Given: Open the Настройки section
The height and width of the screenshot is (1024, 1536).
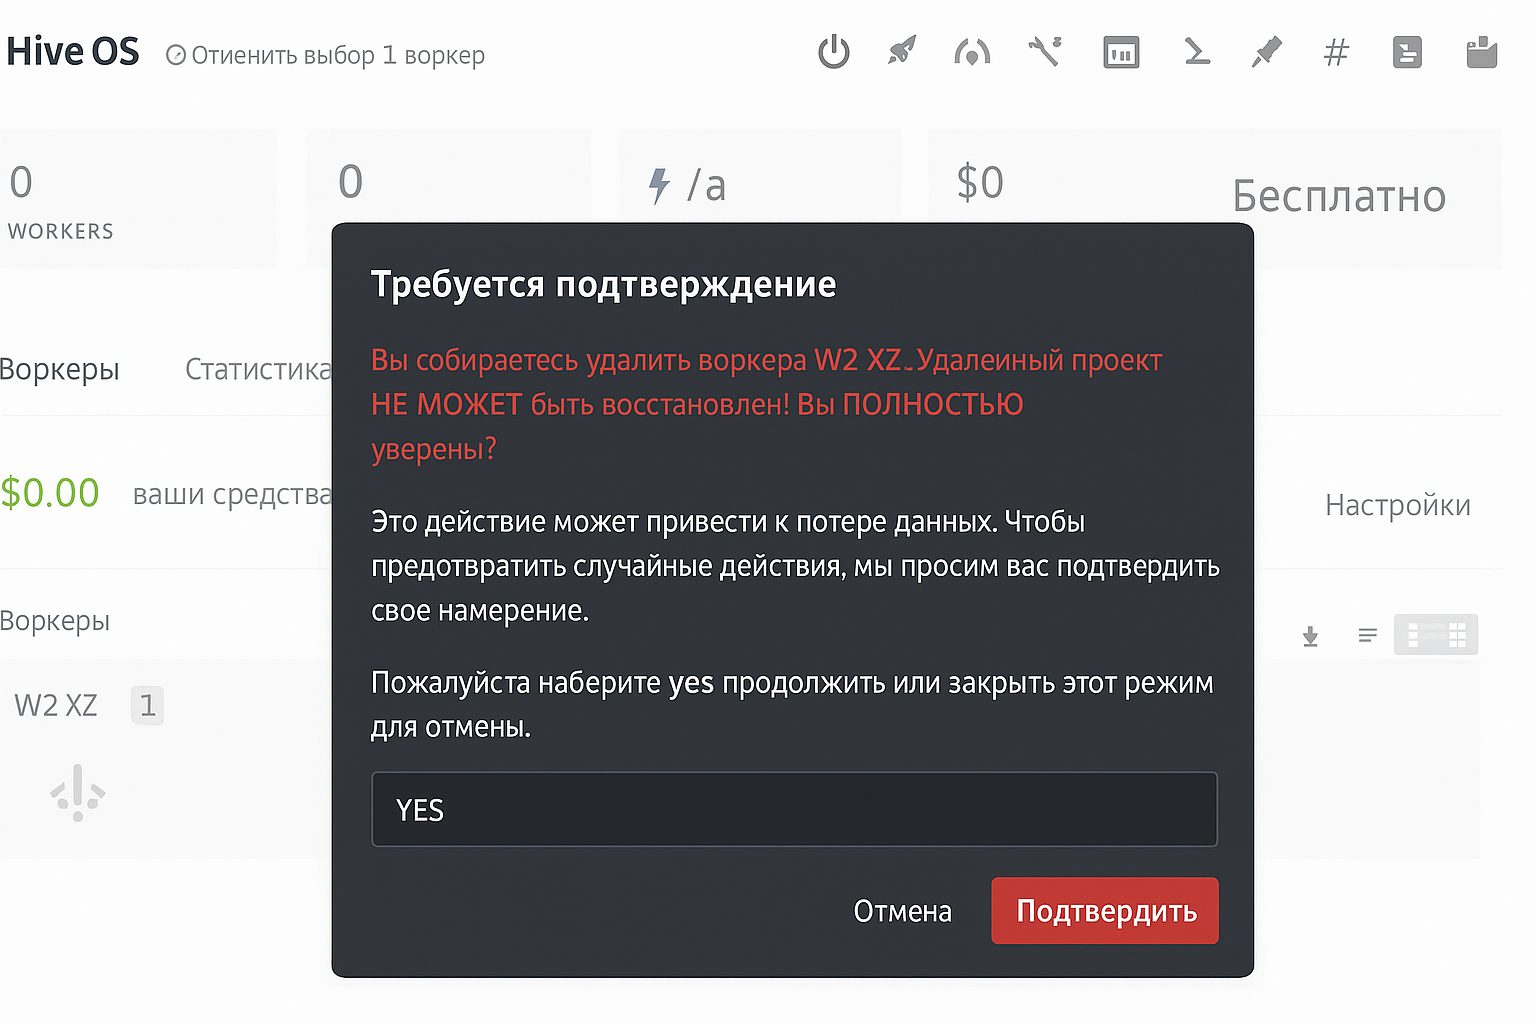Looking at the screenshot, I should [1398, 505].
